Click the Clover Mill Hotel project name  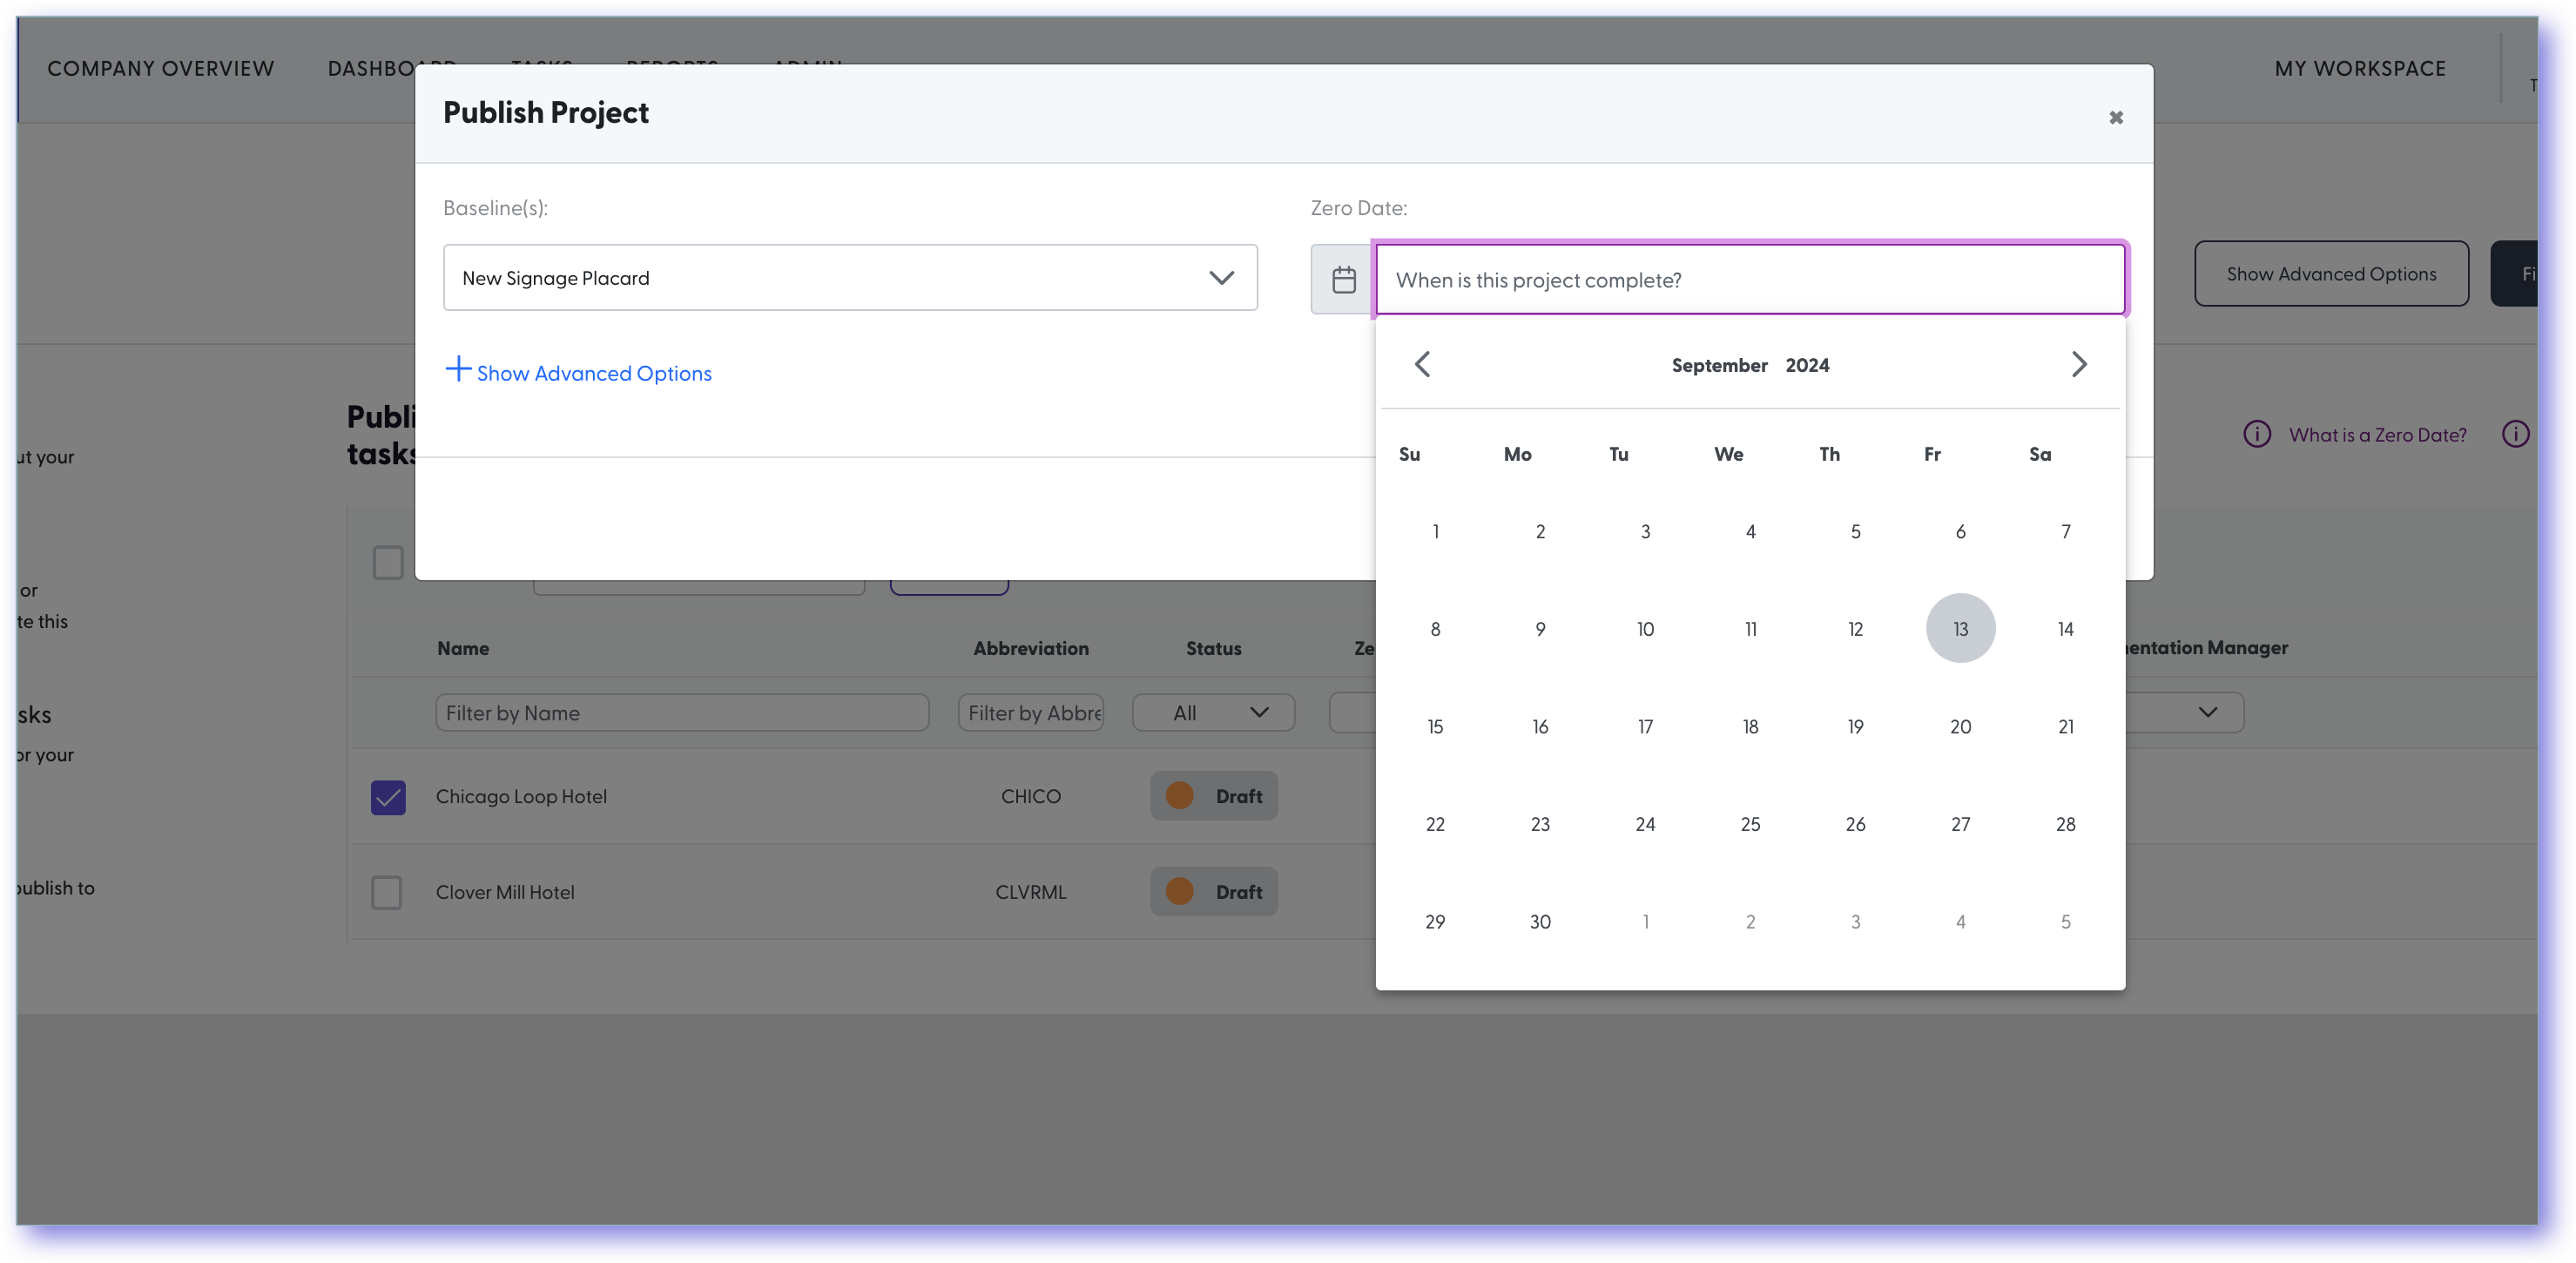[505, 892]
